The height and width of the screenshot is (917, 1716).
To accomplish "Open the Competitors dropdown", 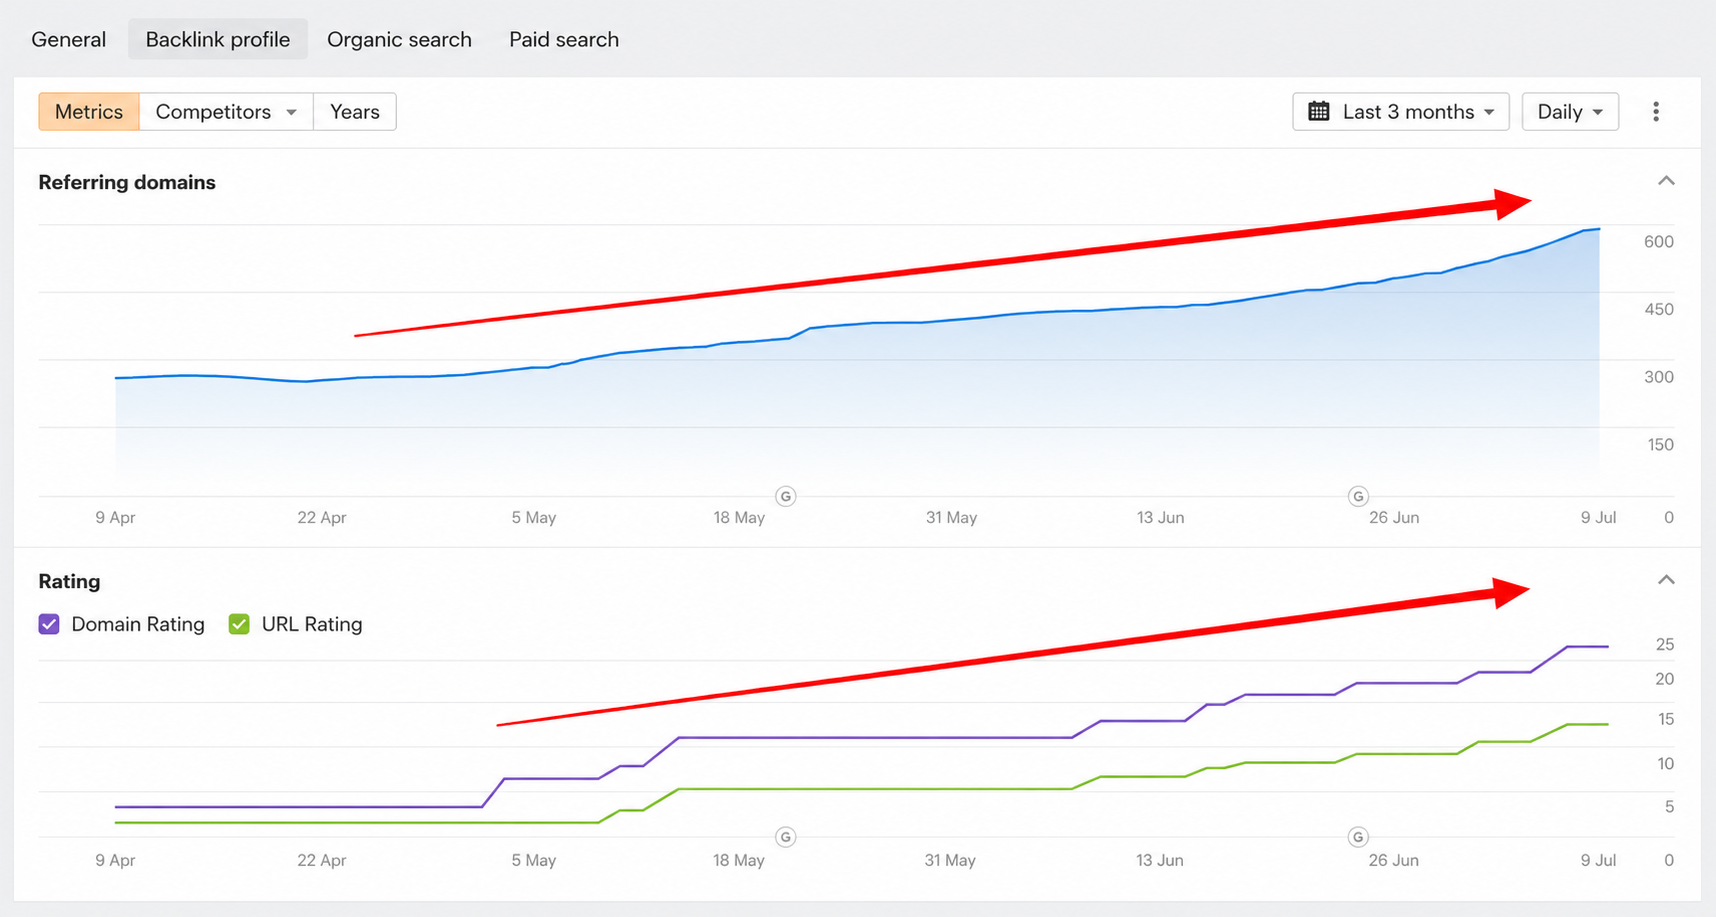I will click(x=227, y=112).
